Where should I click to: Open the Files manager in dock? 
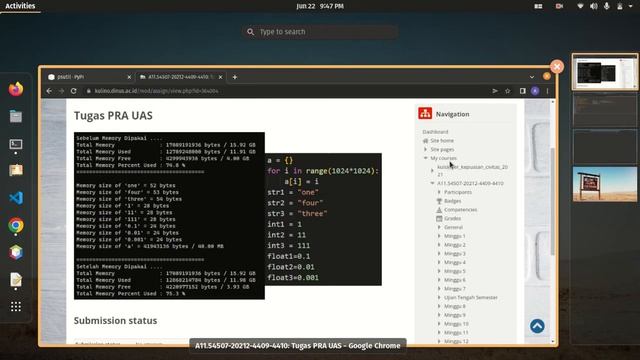[x=16, y=117]
